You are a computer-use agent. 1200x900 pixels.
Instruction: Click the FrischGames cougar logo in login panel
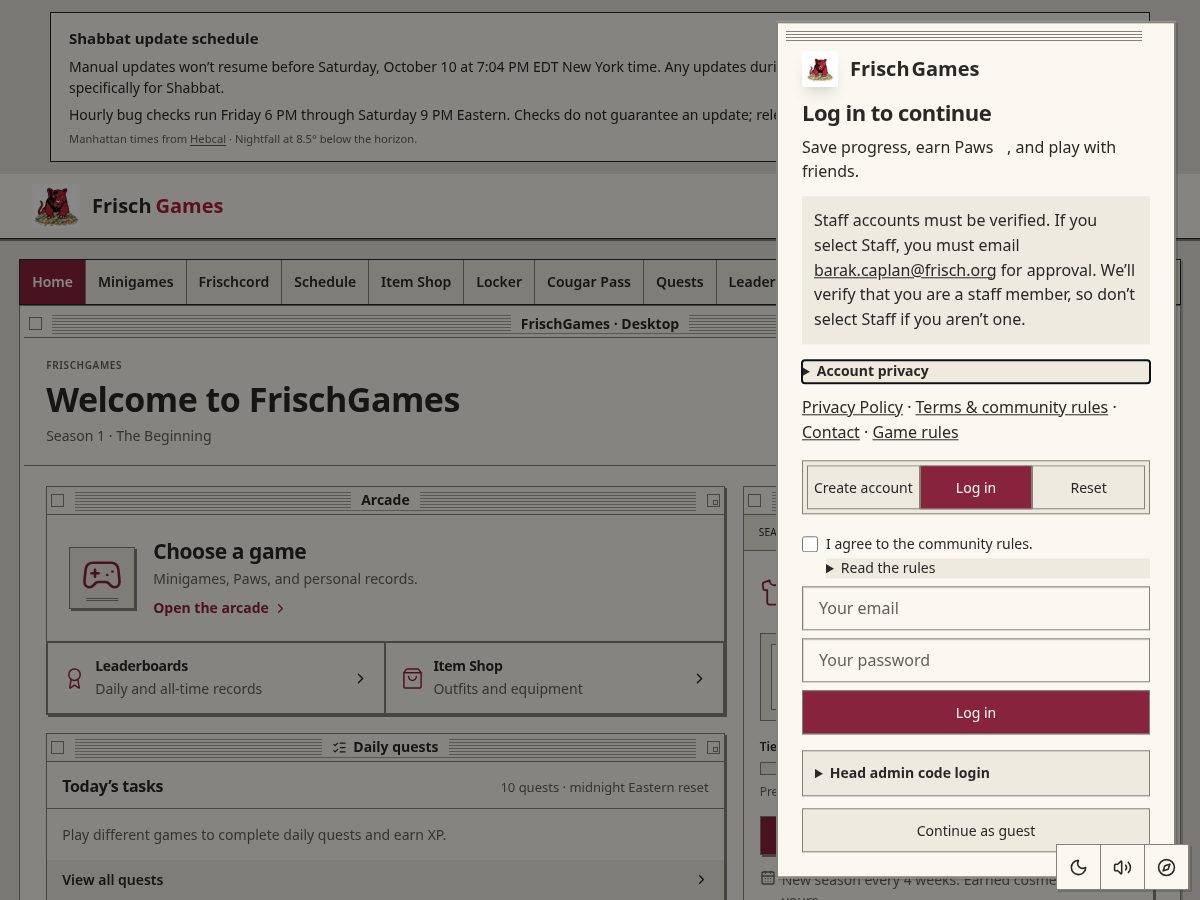820,69
